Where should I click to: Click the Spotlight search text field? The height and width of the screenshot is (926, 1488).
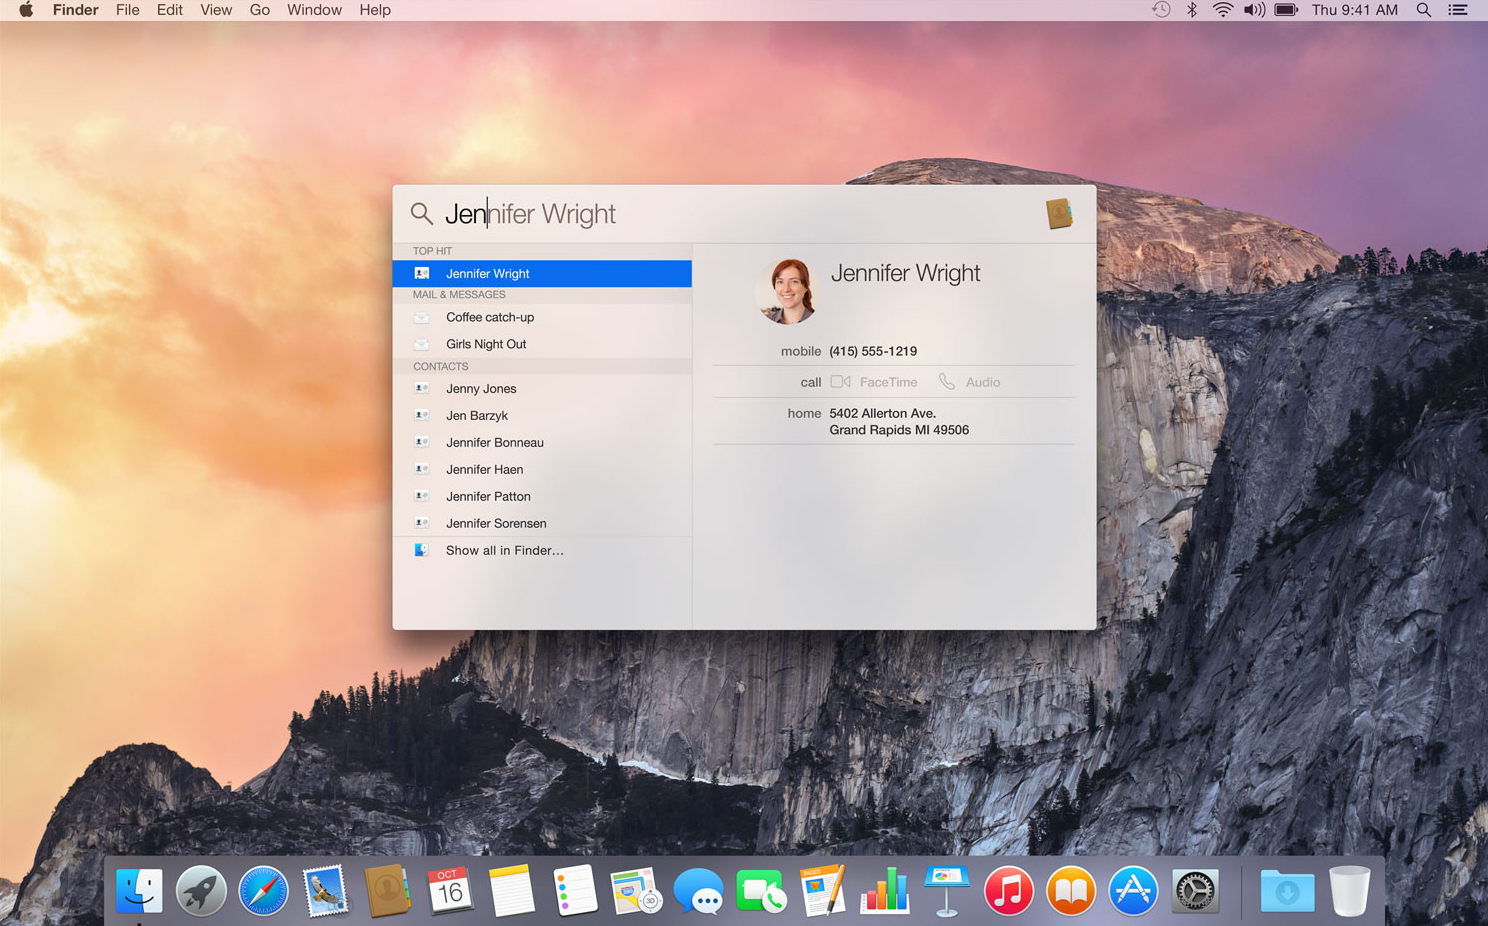[730, 214]
